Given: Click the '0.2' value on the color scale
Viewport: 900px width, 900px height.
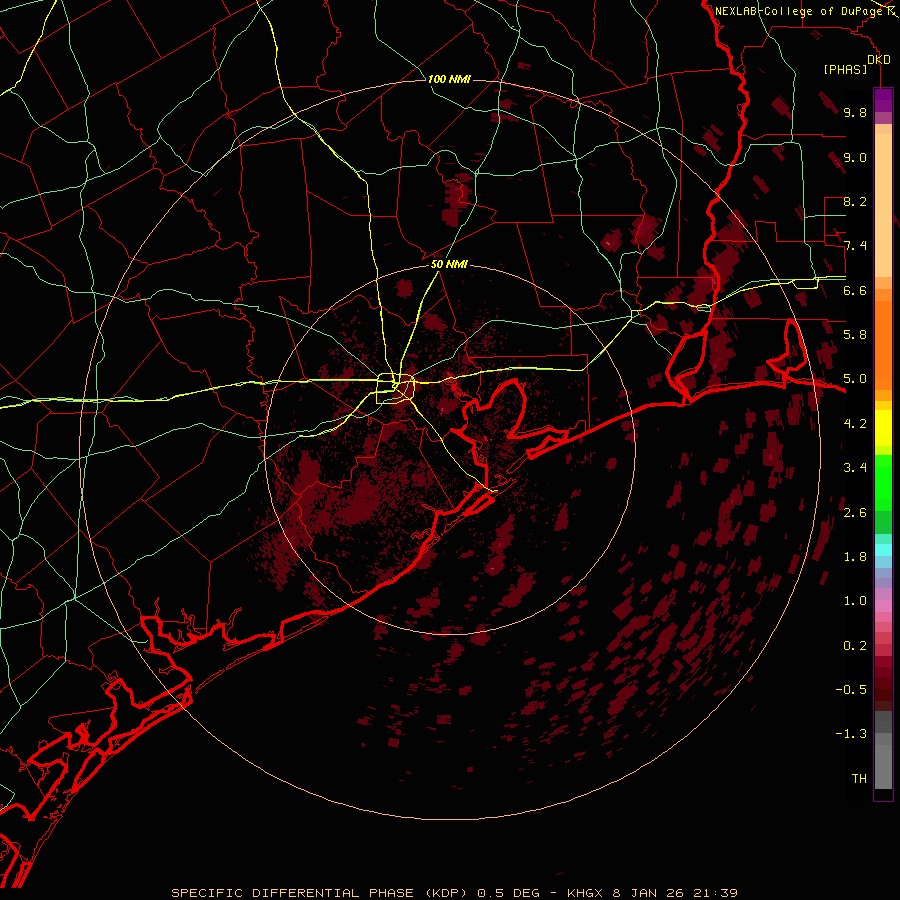Looking at the screenshot, I should tap(855, 646).
